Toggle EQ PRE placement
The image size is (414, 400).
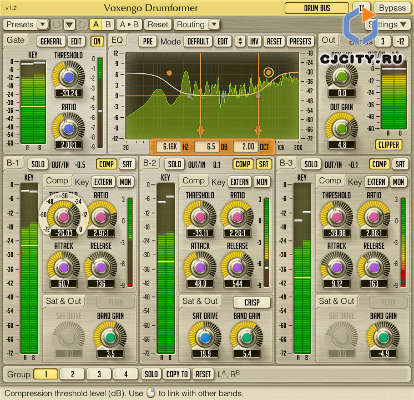(x=148, y=41)
